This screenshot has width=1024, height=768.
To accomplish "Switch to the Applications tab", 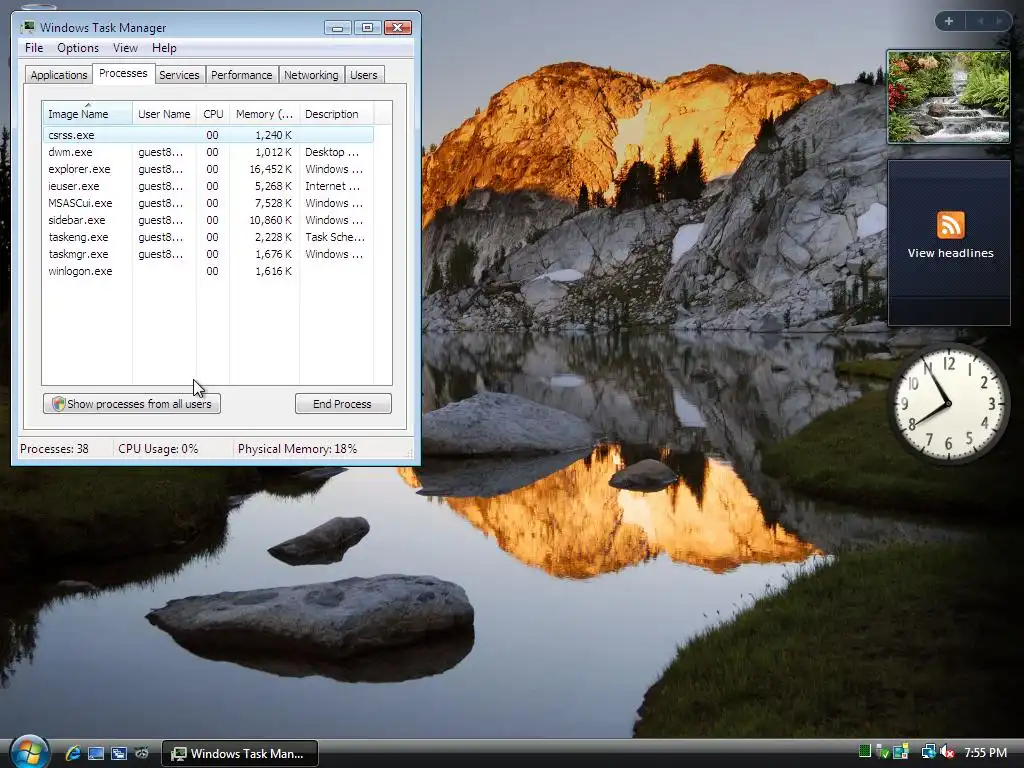I will tap(59, 75).
